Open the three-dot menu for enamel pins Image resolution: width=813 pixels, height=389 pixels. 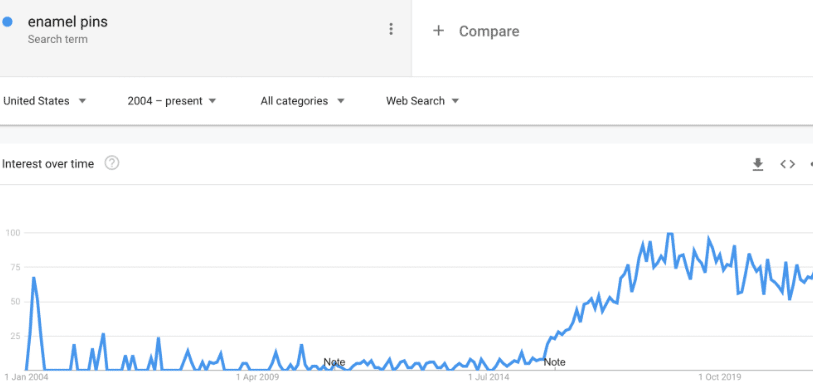(x=391, y=30)
